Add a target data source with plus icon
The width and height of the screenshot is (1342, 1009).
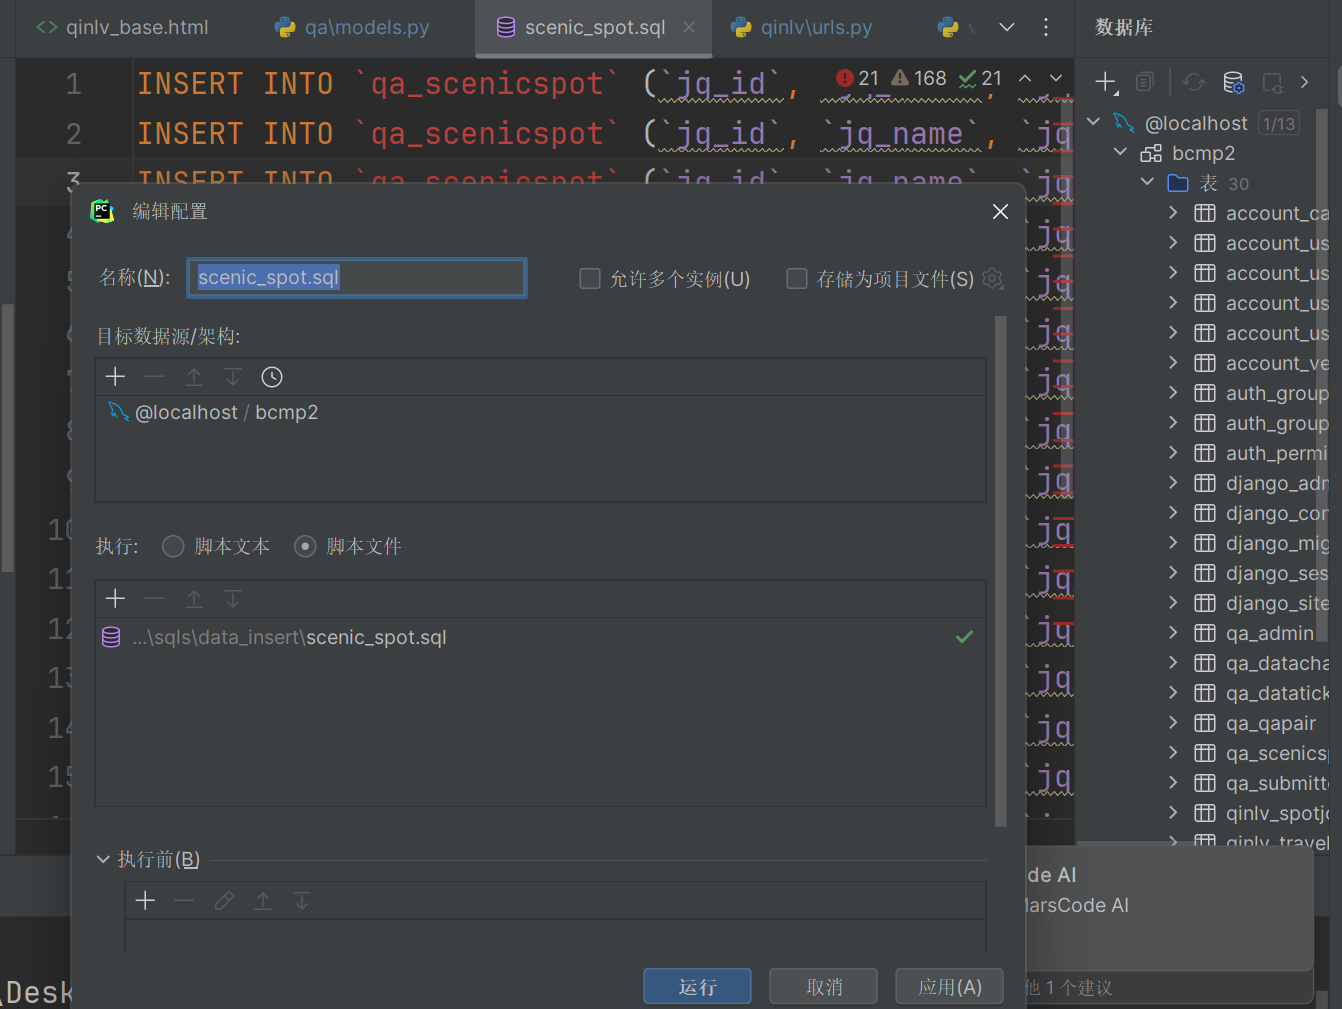(x=116, y=377)
